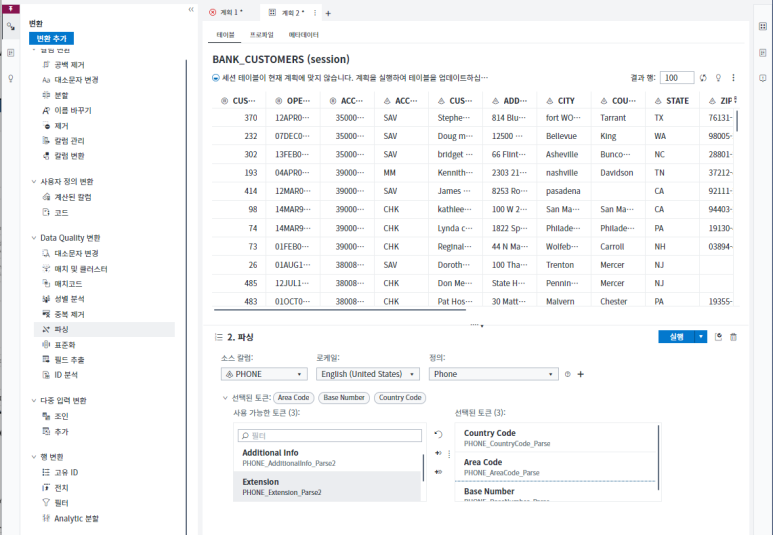Viewport: 773px width, 535px height.
Task: Click the lightbulb icon in the table toolbar
Action: pyautogui.click(x=718, y=78)
